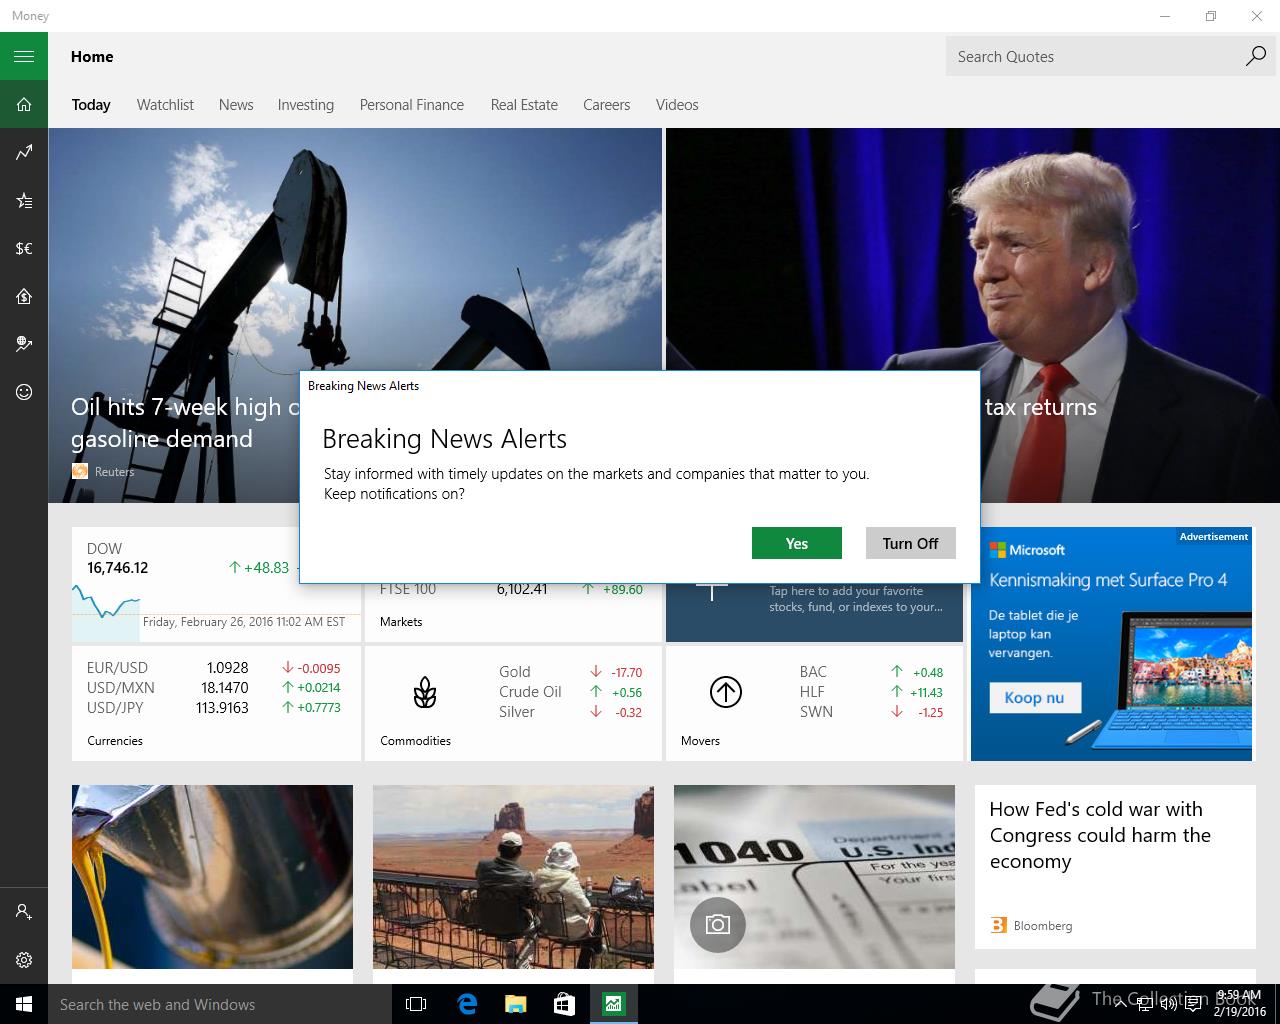This screenshot has height=1024, width=1280.
Task: Open Markets from the sidebar chart icon
Action: coord(24,152)
